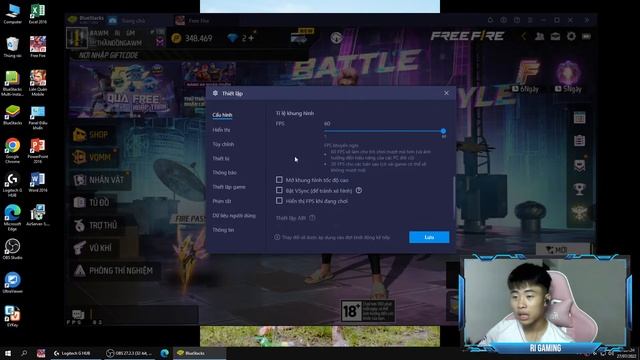Launch Google Chrome from desktop
This screenshot has height=360, width=640.
[x=13, y=151]
